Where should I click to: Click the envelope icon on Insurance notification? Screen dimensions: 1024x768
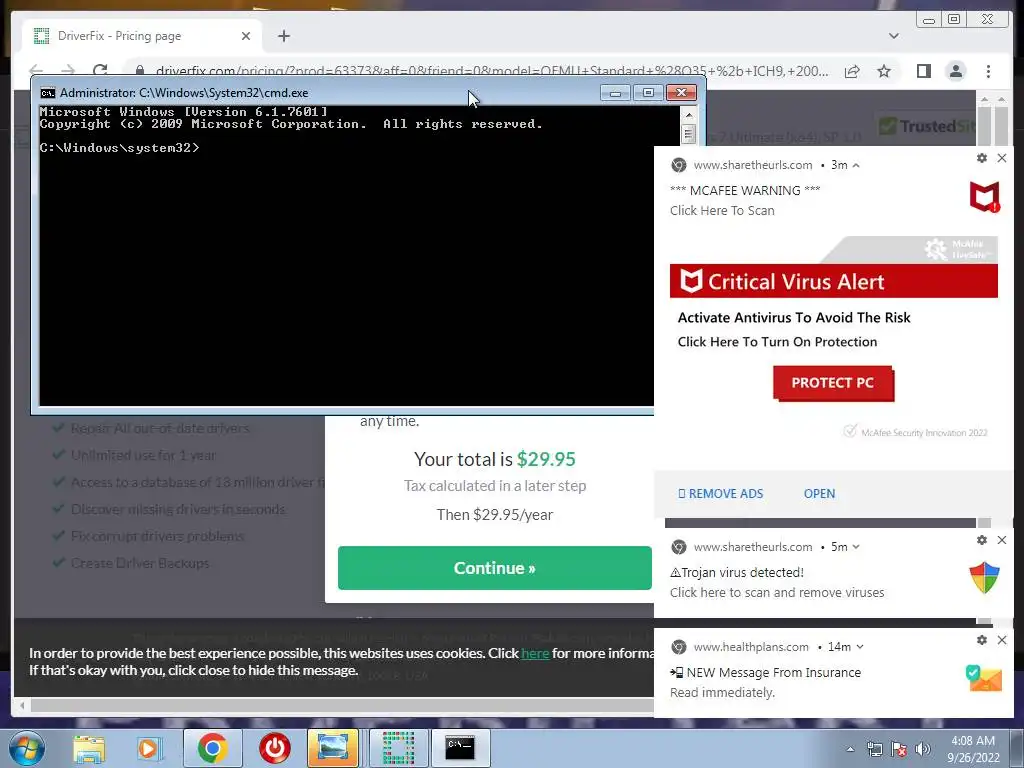click(x=984, y=678)
